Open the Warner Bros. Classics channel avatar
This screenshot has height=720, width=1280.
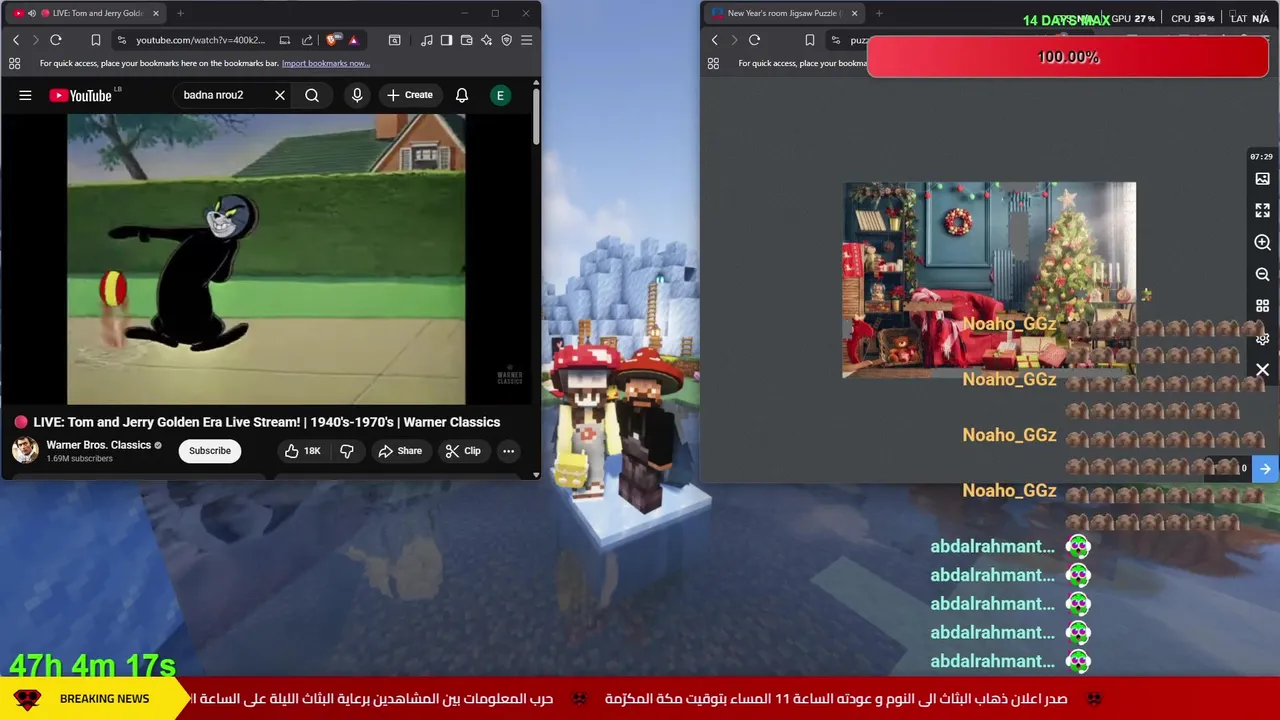(x=25, y=450)
